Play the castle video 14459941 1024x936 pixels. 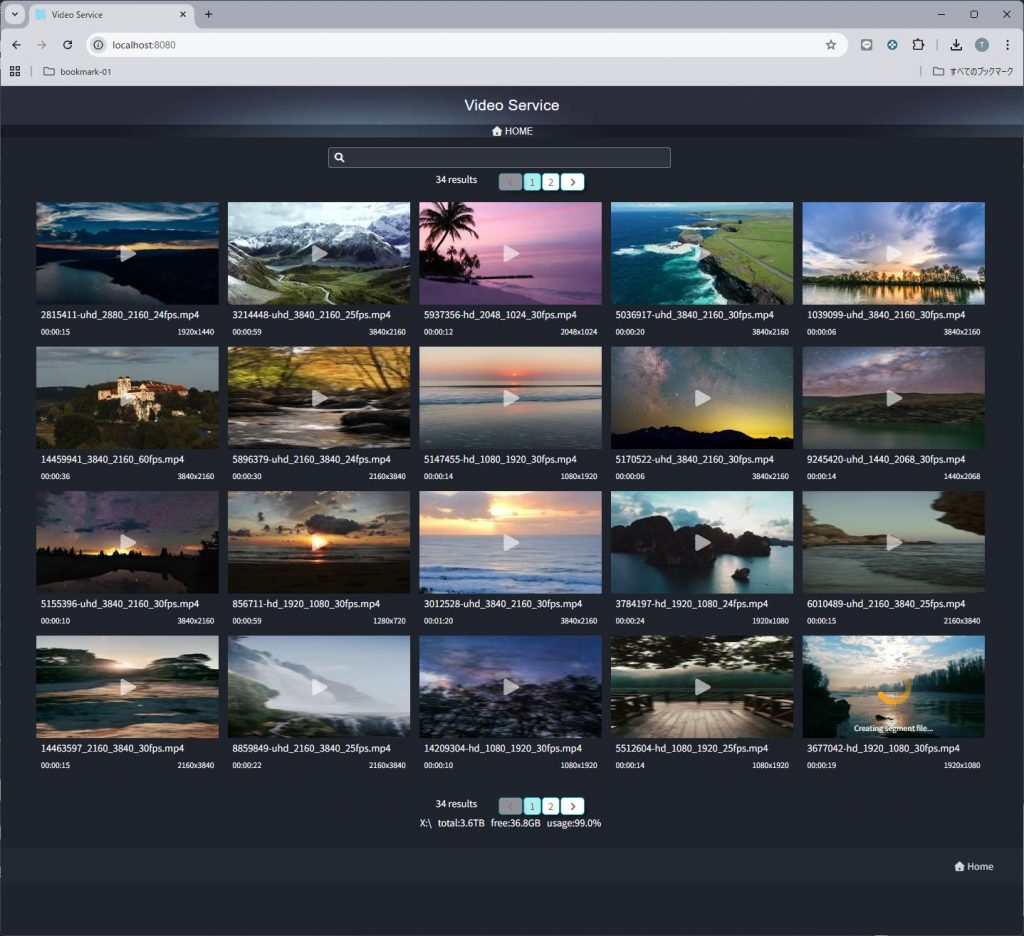click(127, 398)
